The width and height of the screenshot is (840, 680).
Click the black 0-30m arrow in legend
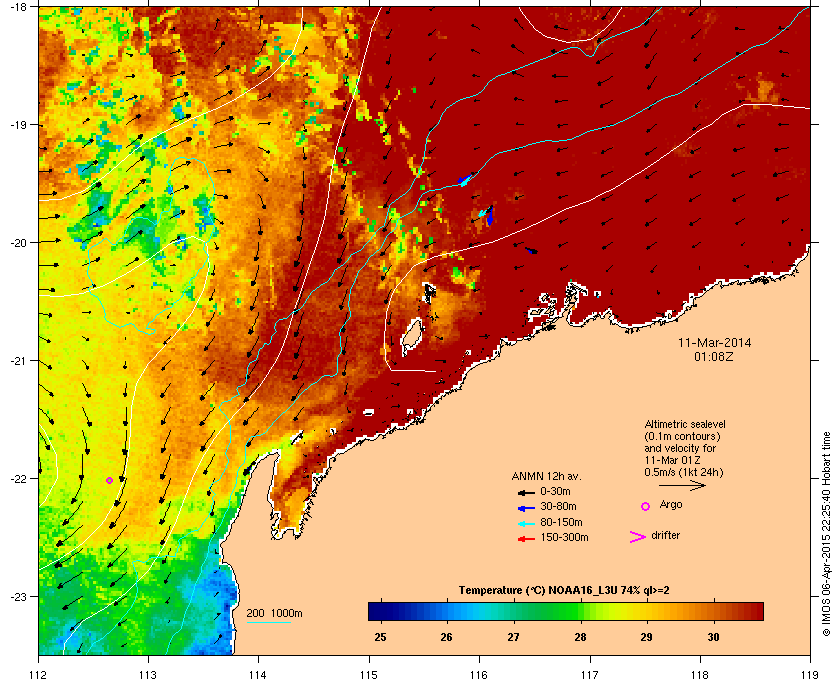[526, 492]
